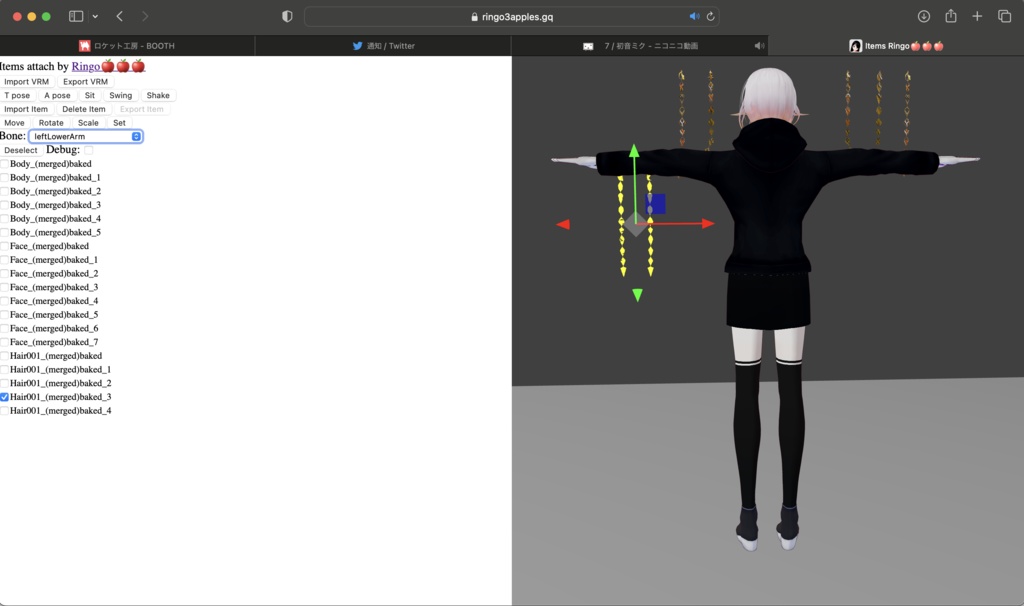
Task: Show tab overview icon
Action: 1004,16
